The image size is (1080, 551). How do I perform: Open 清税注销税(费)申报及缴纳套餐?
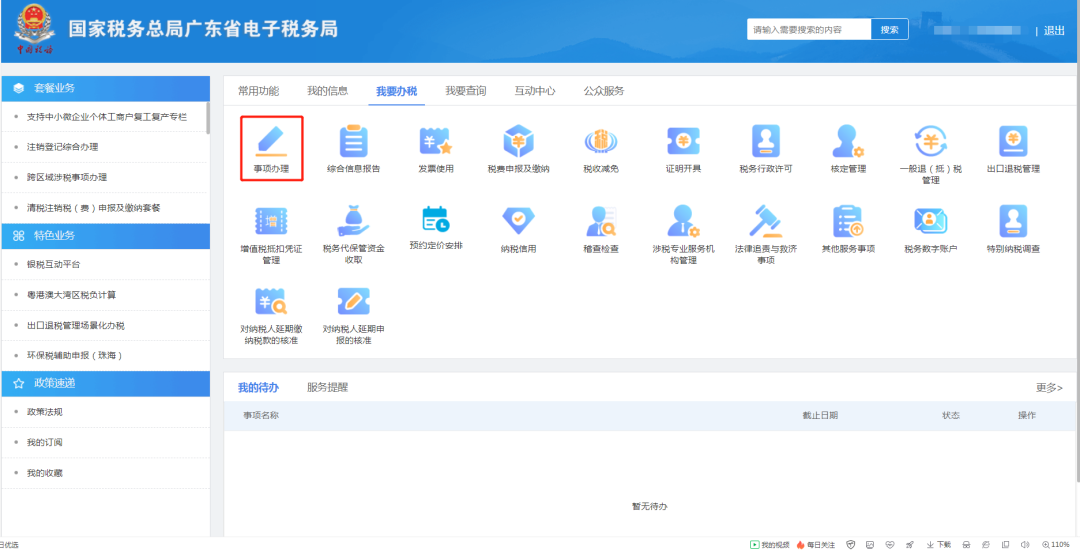coord(93,208)
